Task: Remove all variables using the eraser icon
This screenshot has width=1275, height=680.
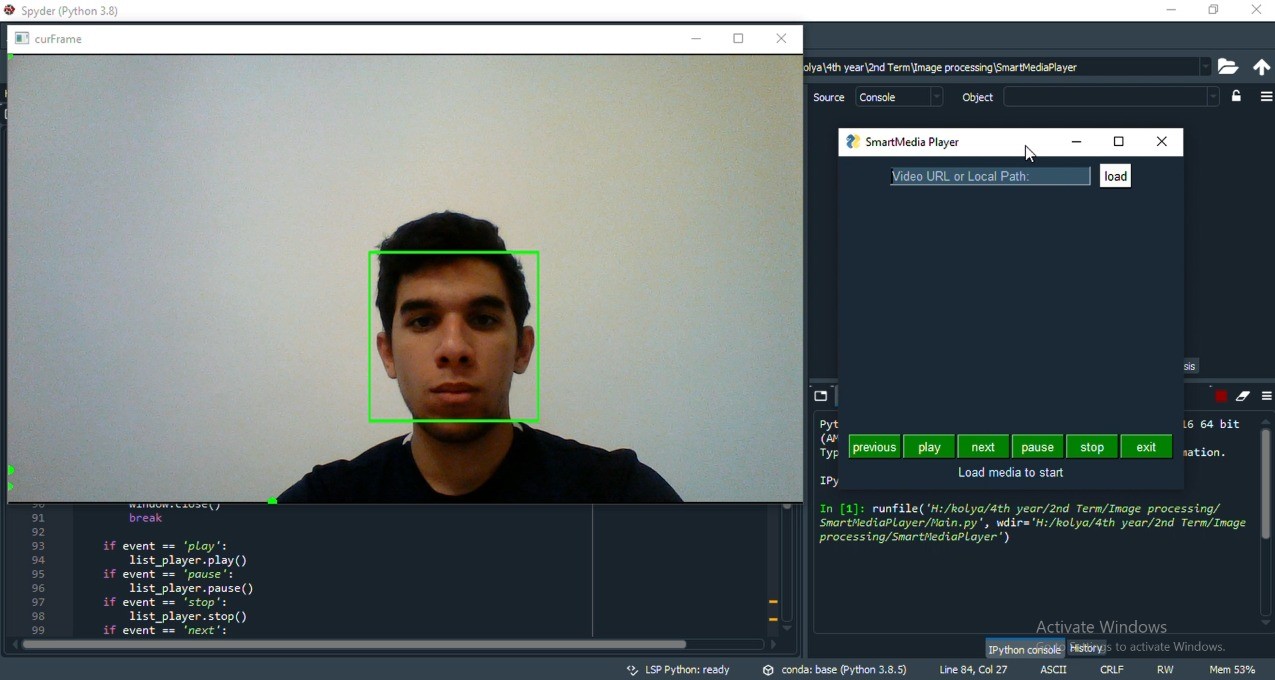Action: [1243, 396]
